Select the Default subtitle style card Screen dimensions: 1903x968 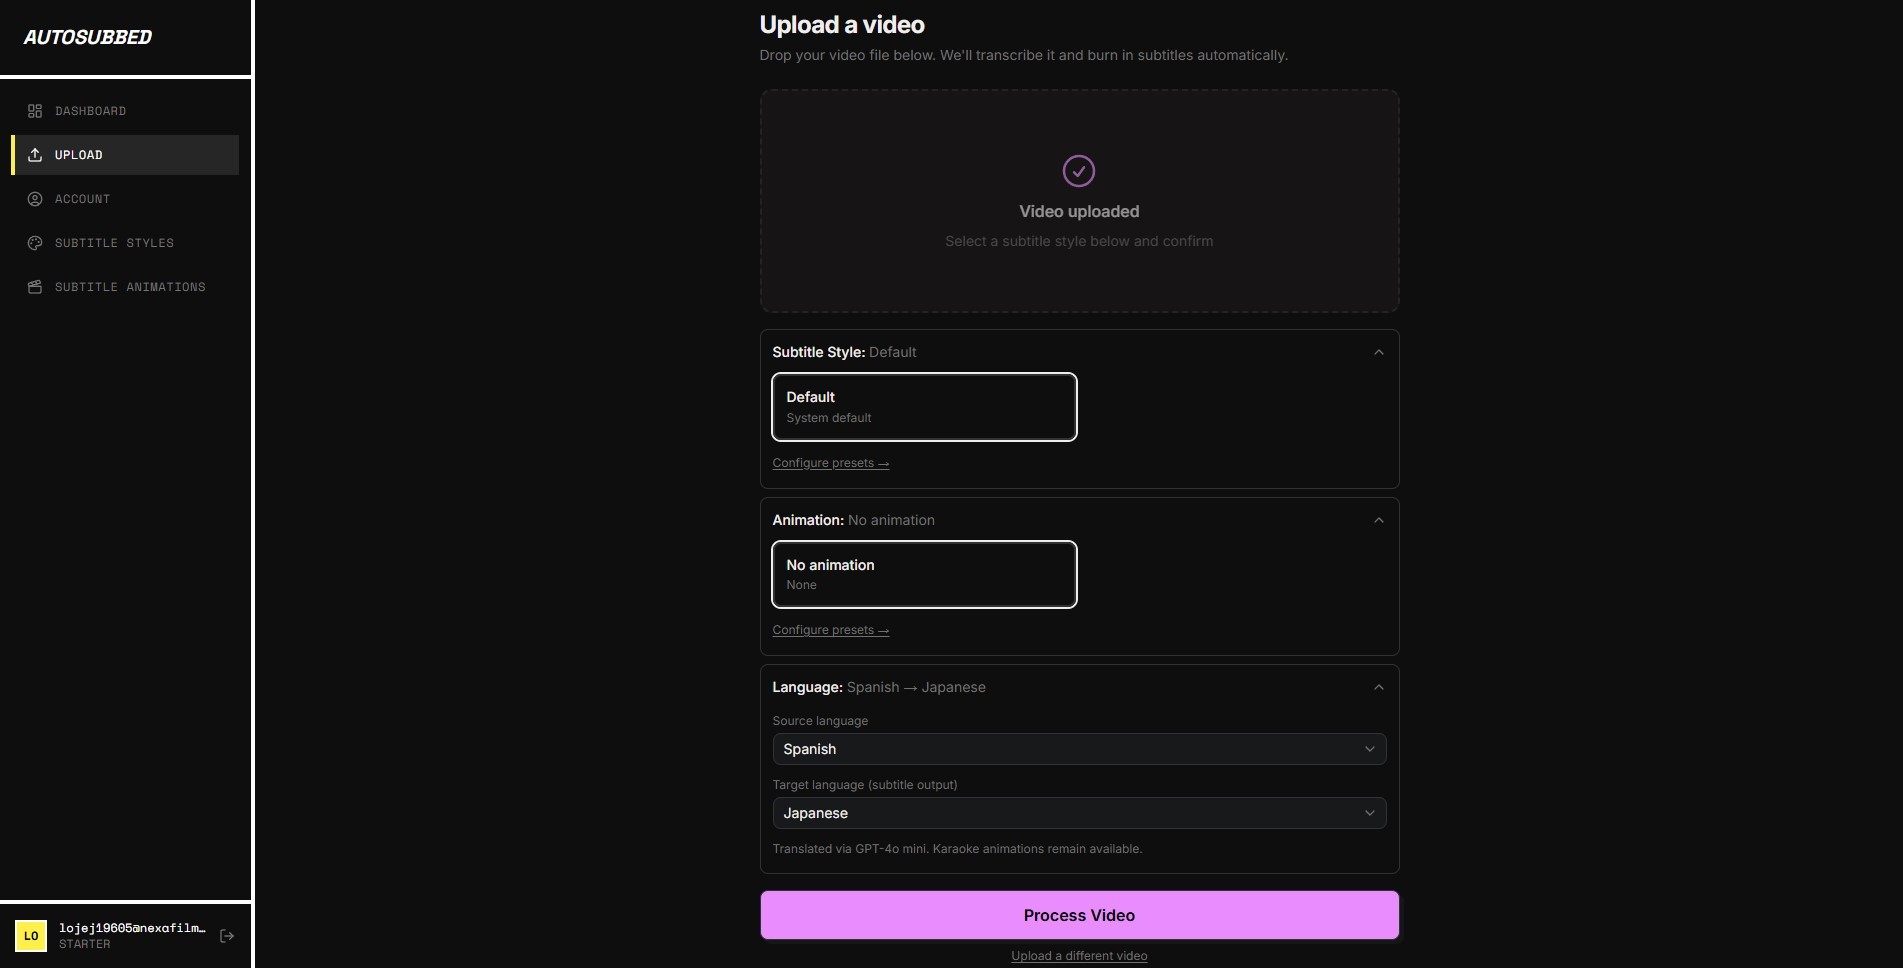923,407
